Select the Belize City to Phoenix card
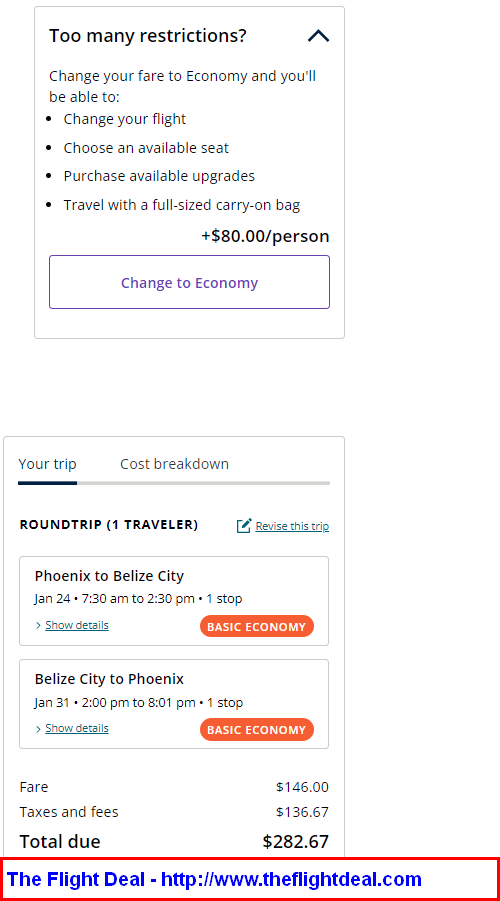Image resolution: width=500 pixels, height=901 pixels. pyautogui.click(x=174, y=704)
